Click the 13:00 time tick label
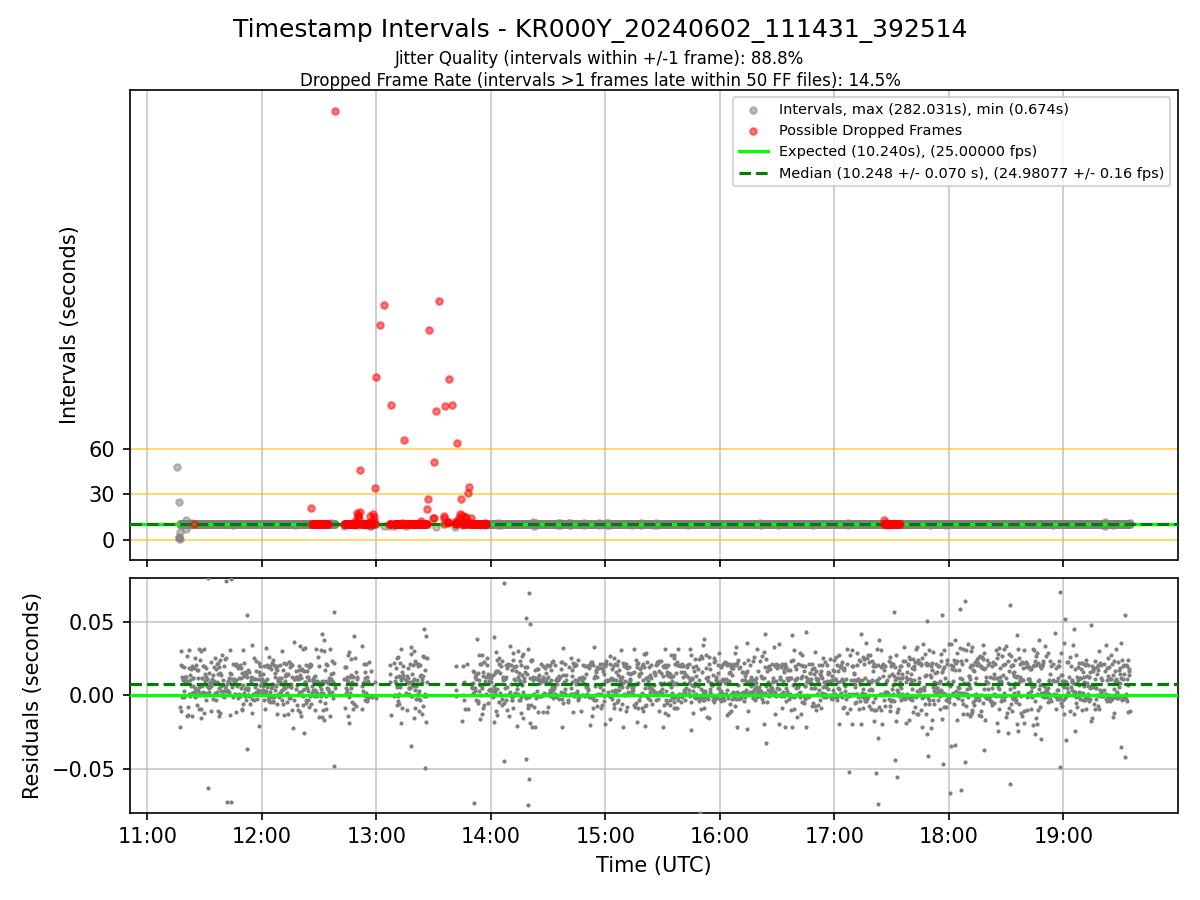The image size is (1200, 900). coord(376,834)
